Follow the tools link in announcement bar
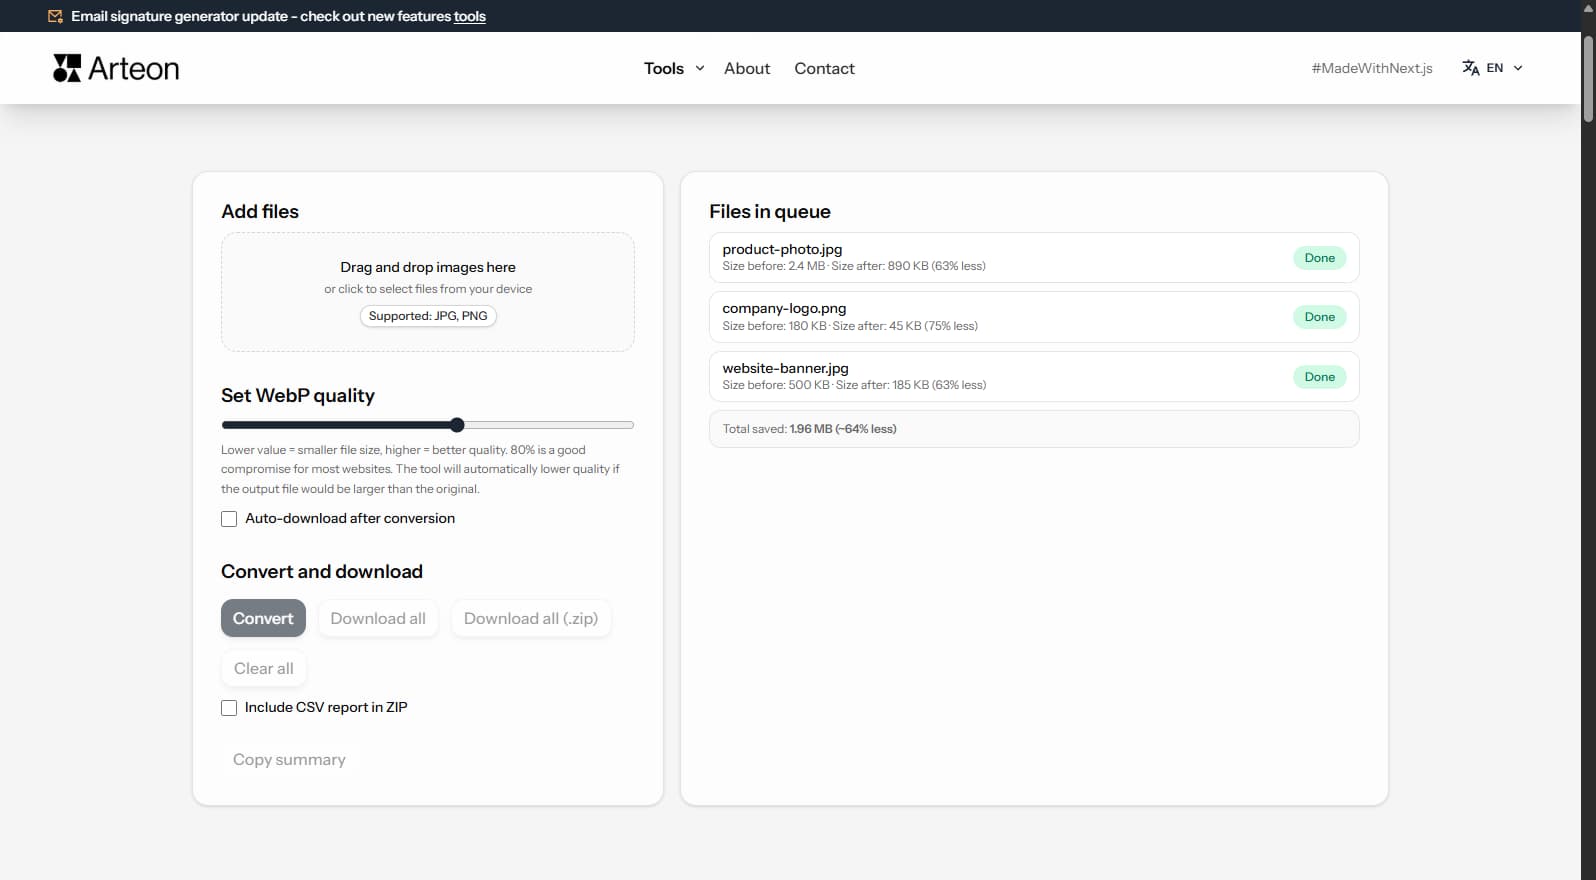The width and height of the screenshot is (1596, 880). coord(469,16)
